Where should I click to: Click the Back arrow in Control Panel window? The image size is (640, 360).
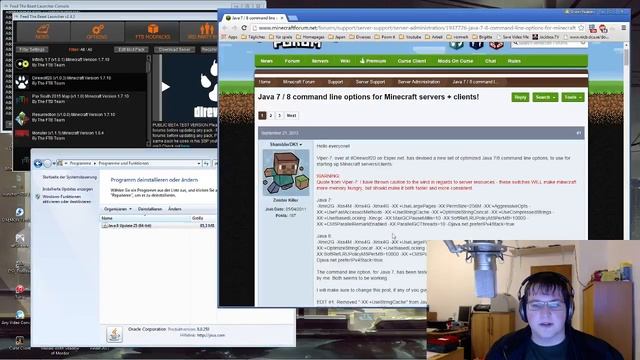38,163
